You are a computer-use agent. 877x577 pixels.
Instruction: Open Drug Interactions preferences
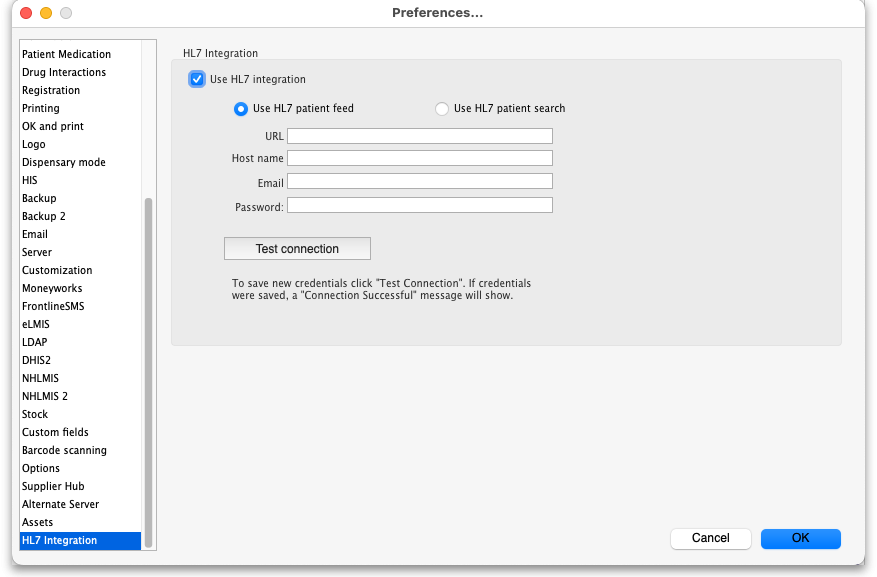[x=64, y=72]
